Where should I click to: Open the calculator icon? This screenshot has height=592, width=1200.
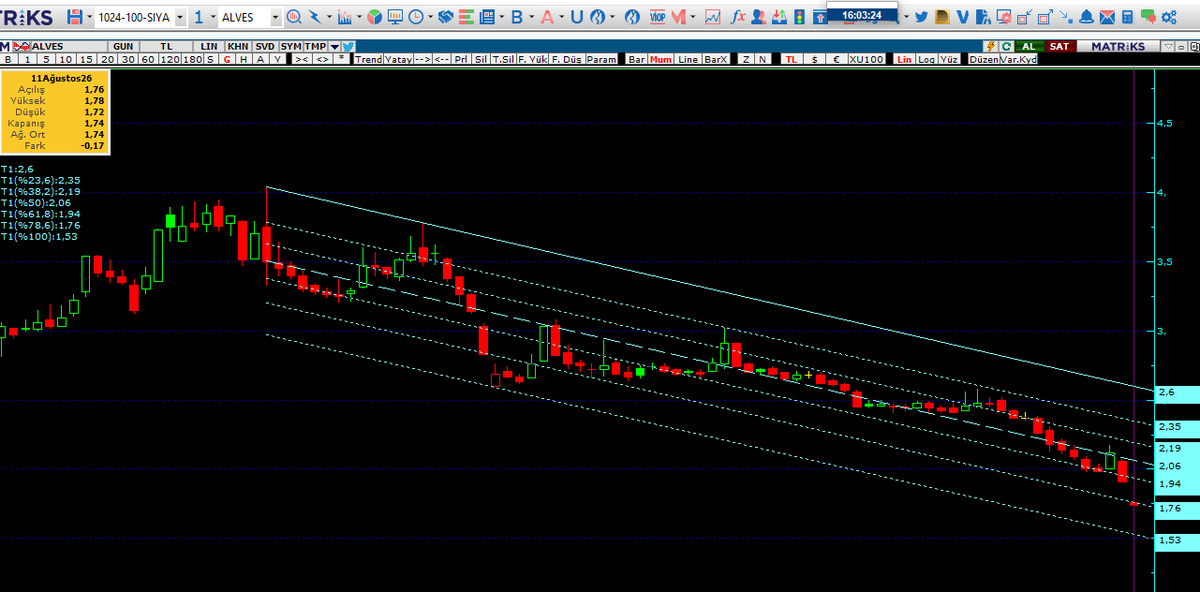coord(1126,17)
